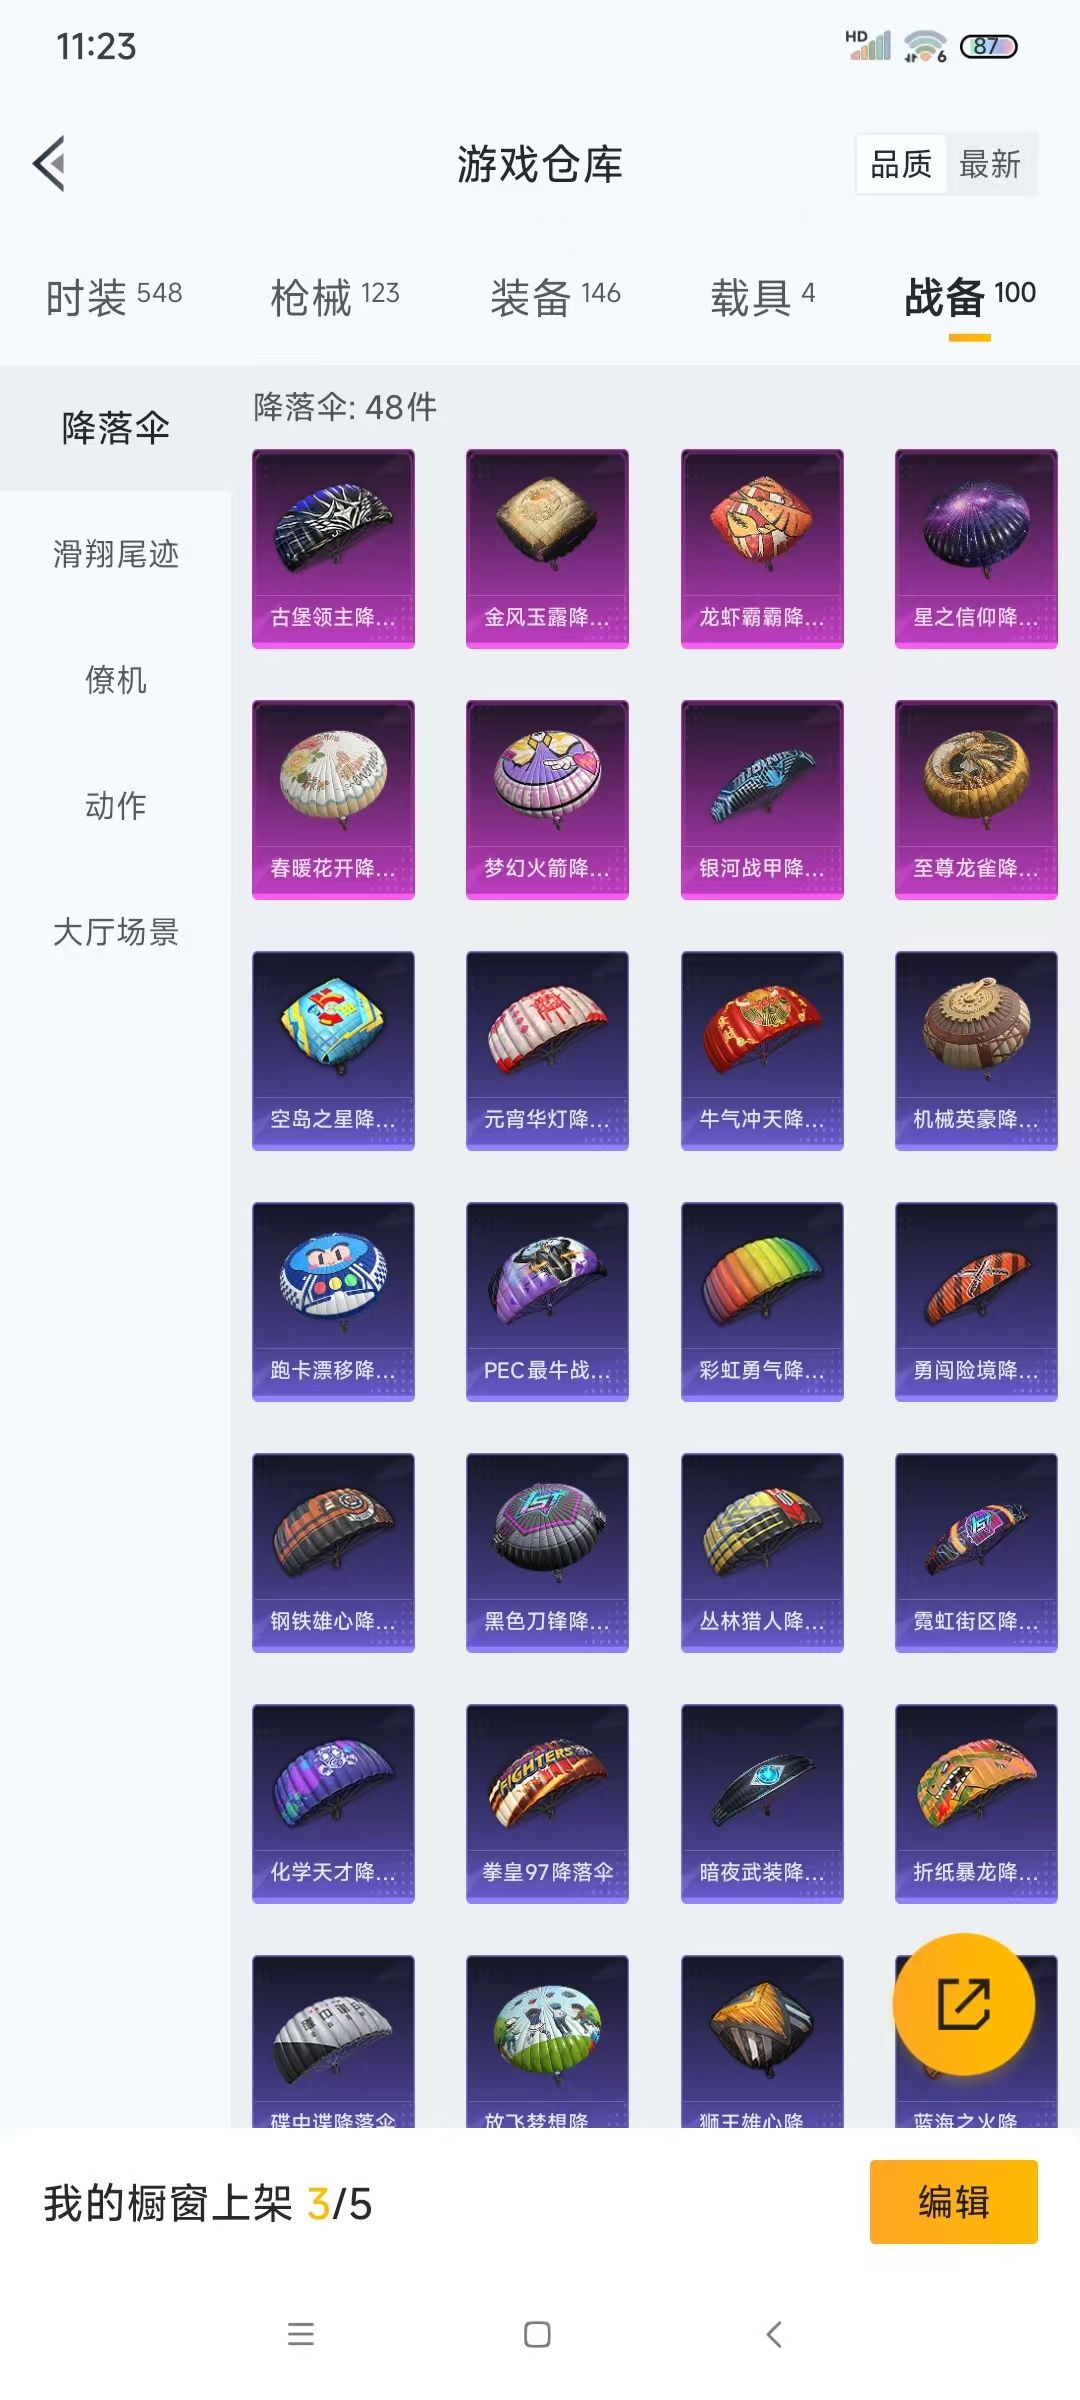This screenshot has width=1080, height=2400.
Task: Select 滑翔尾迹 in the sidebar
Action: (x=115, y=554)
